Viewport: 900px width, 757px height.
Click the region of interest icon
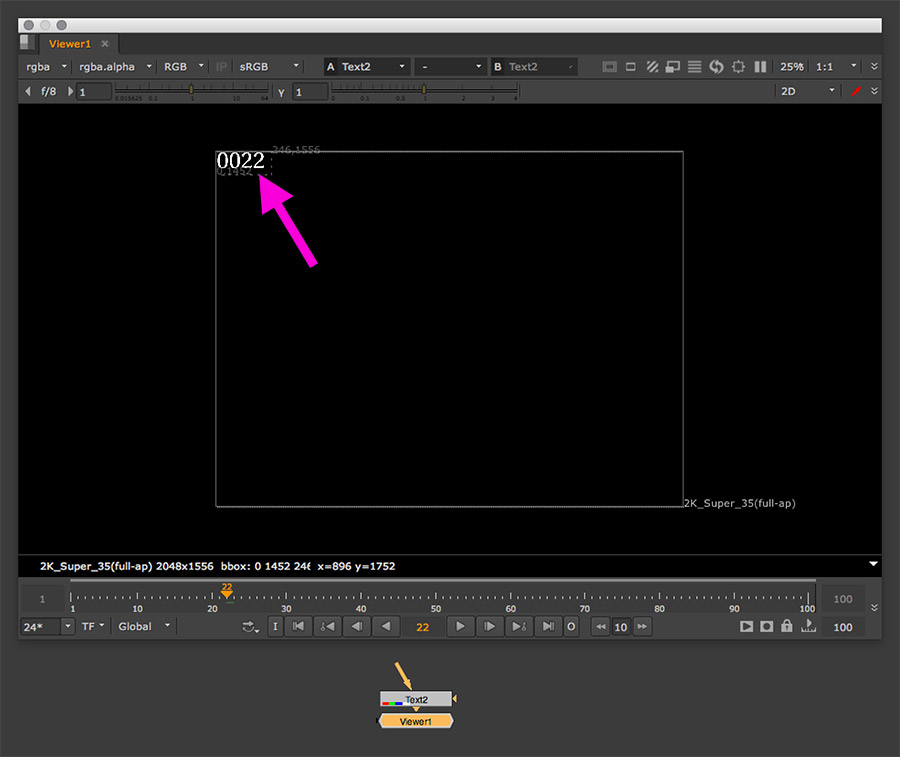point(738,67)
